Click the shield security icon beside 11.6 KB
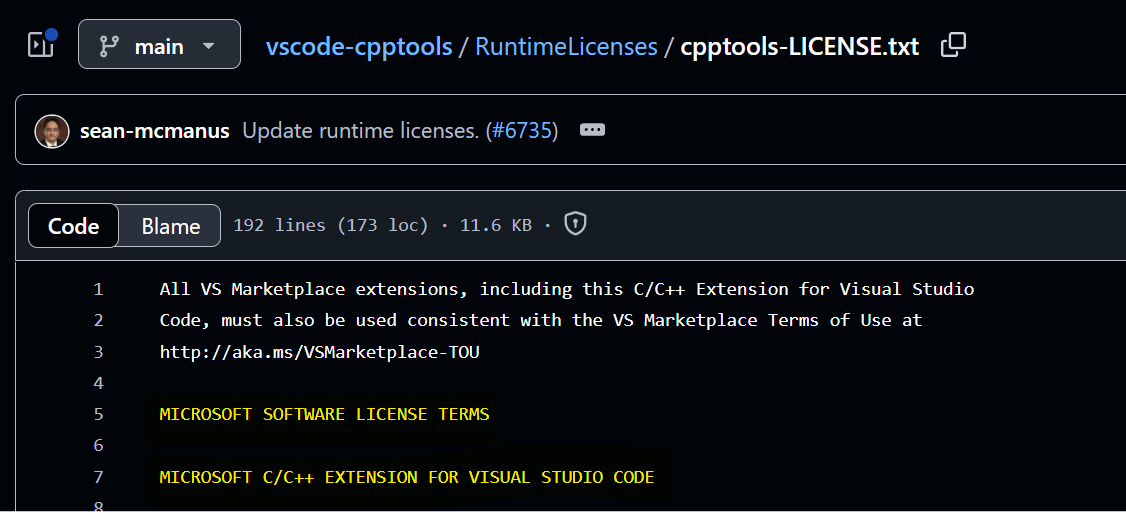The width and height of the screenshot is (1126, 512). point(575,225)
